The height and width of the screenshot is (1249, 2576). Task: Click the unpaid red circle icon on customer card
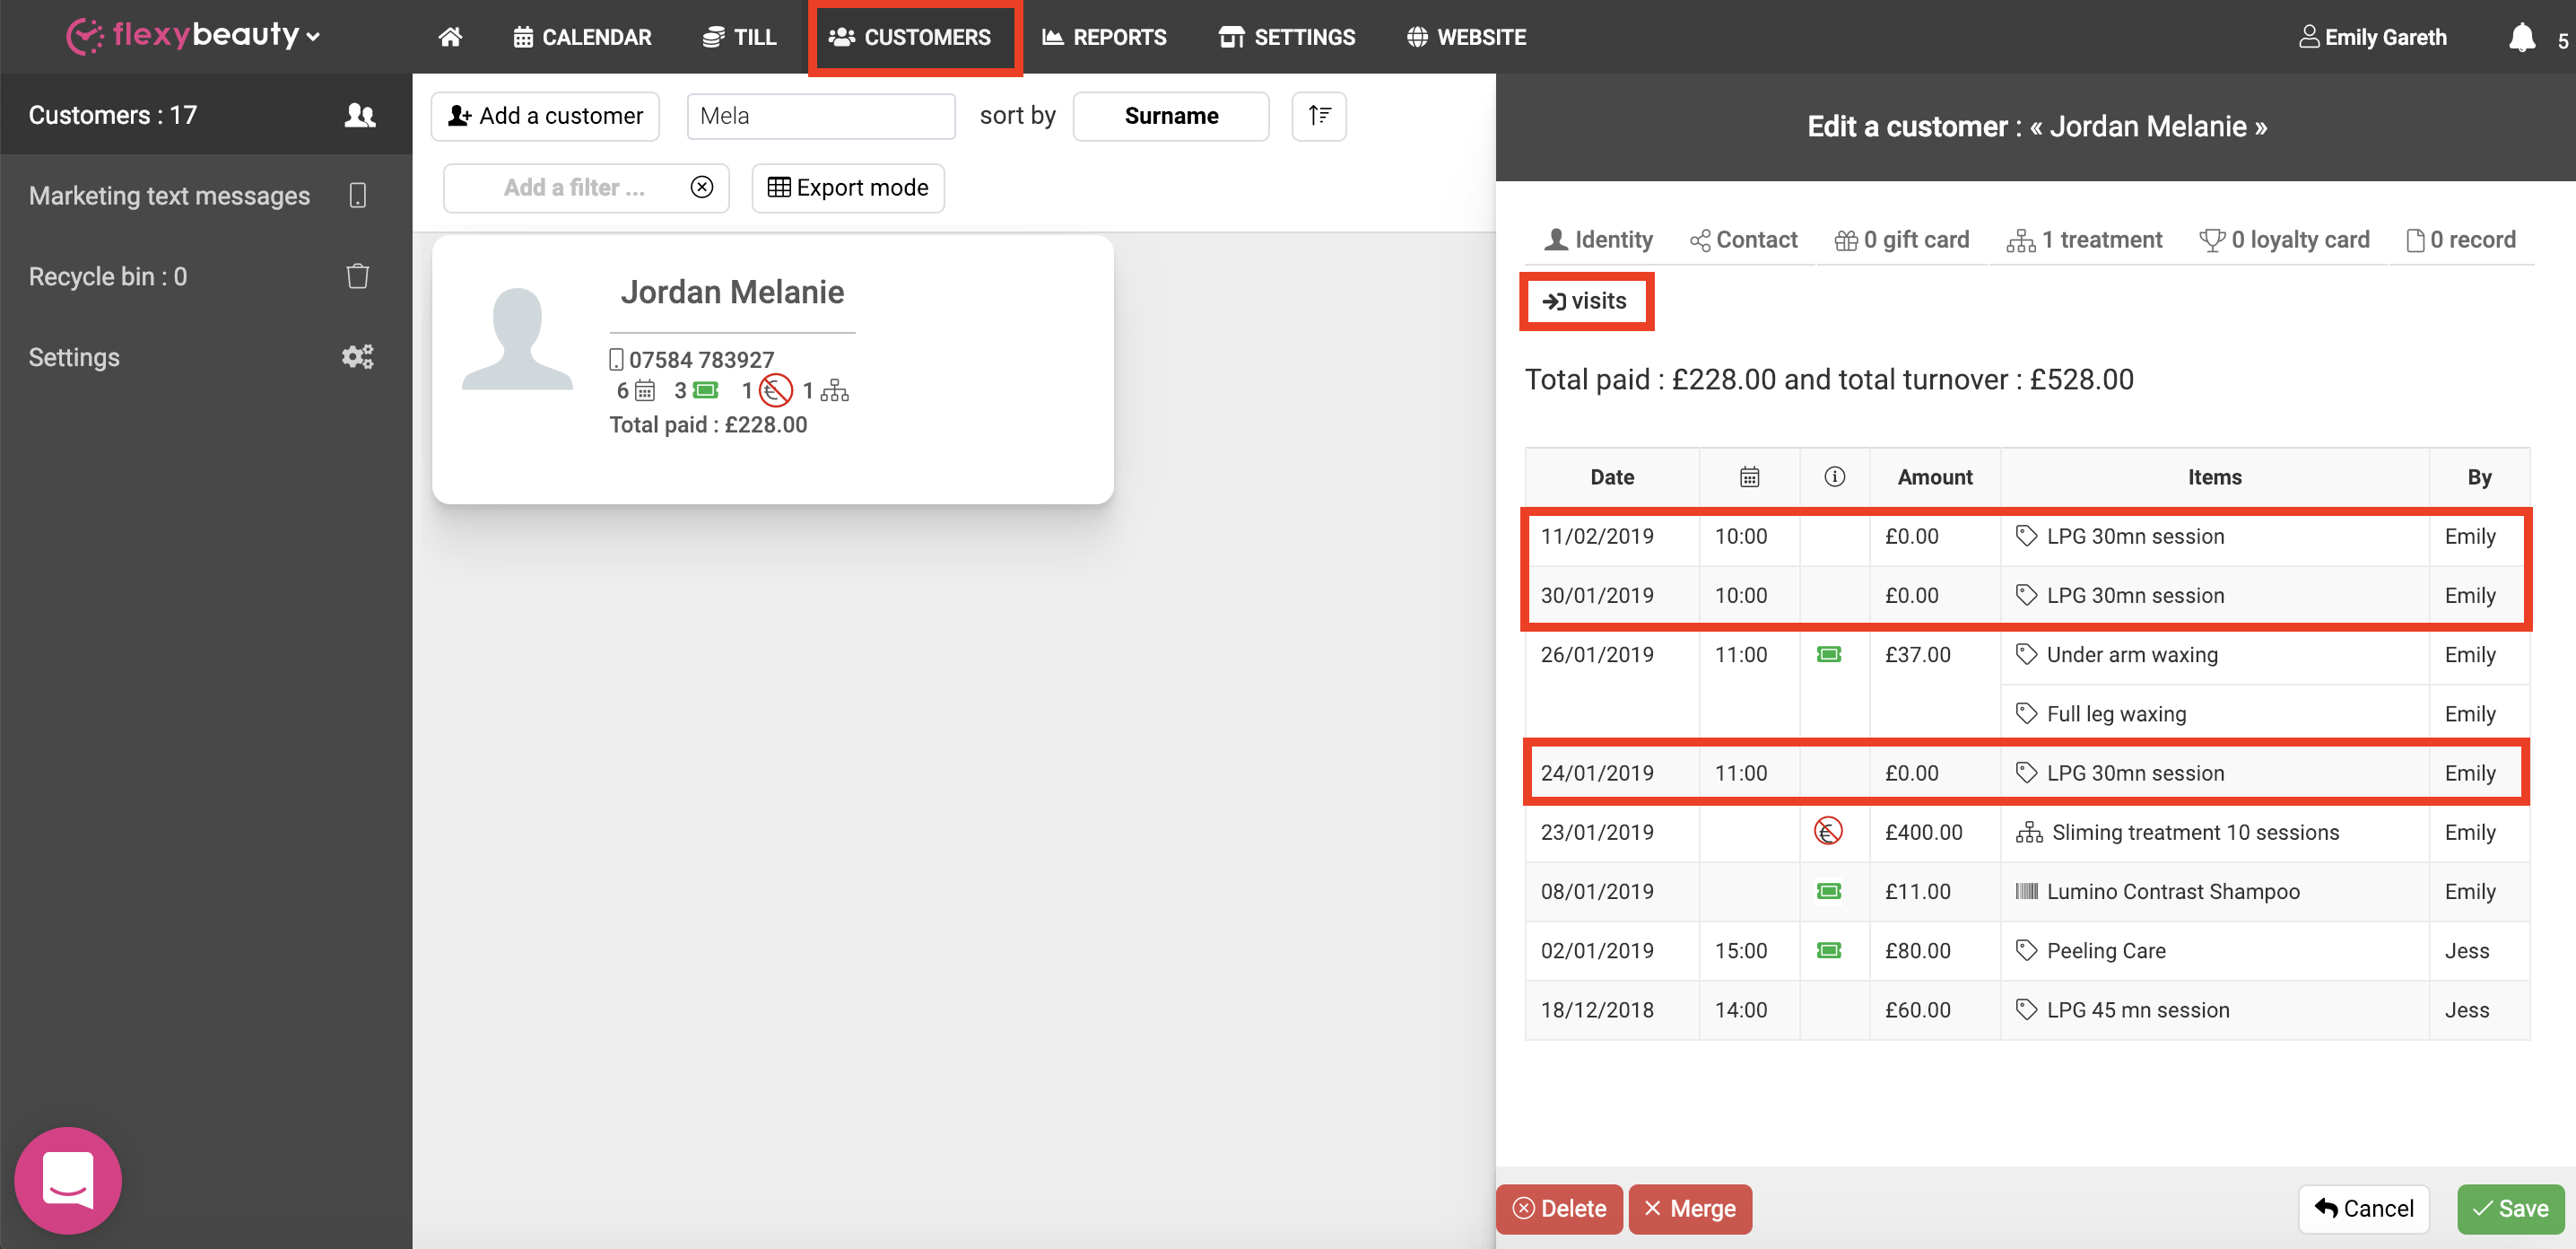[x=775, y=390]
